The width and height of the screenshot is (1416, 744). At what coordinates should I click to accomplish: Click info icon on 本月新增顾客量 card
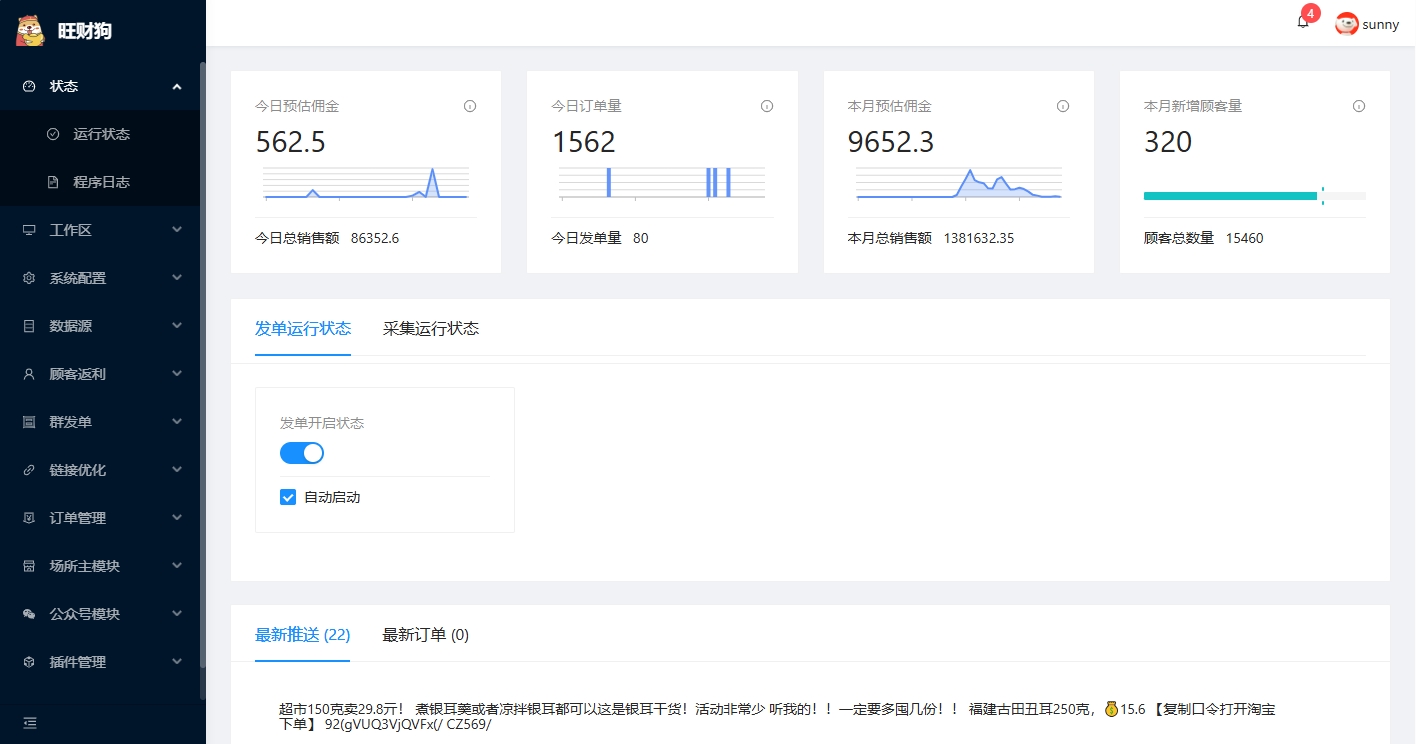pyautogui.click(x=1359, y=106)
